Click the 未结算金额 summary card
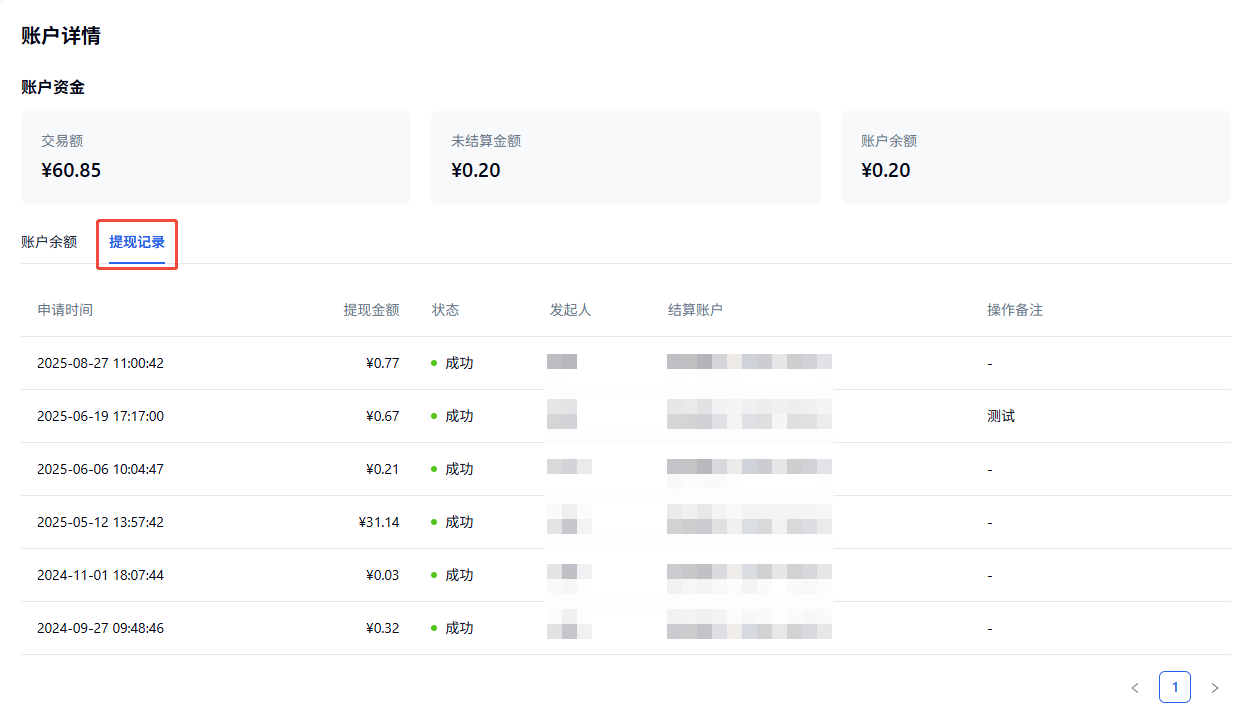 625,157
